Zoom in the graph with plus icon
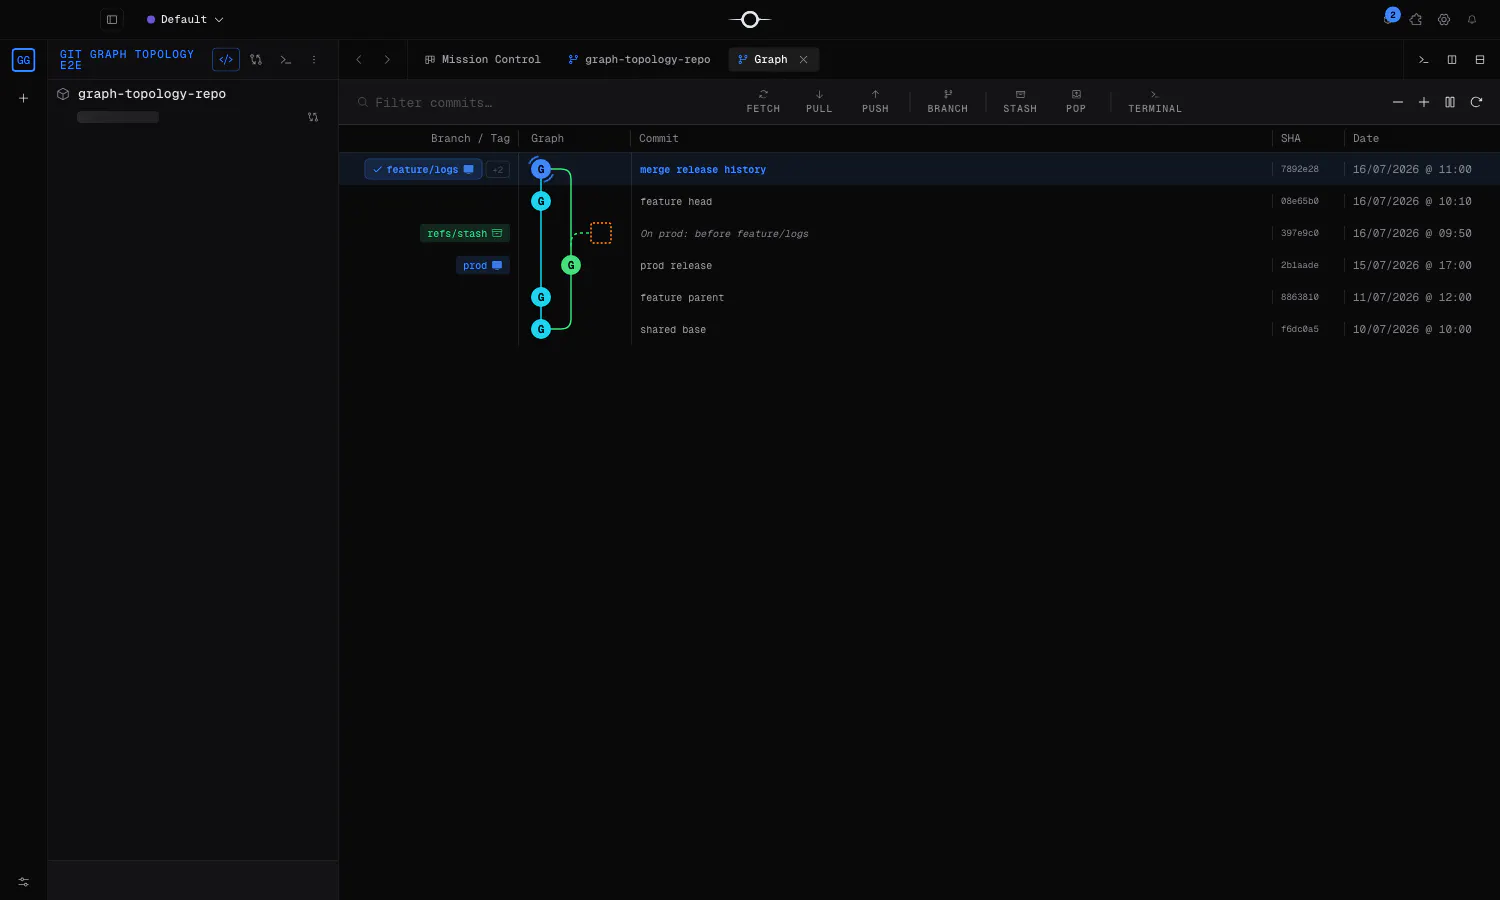This screenshot has width=1500, height=900. (x=1424, y=102)
